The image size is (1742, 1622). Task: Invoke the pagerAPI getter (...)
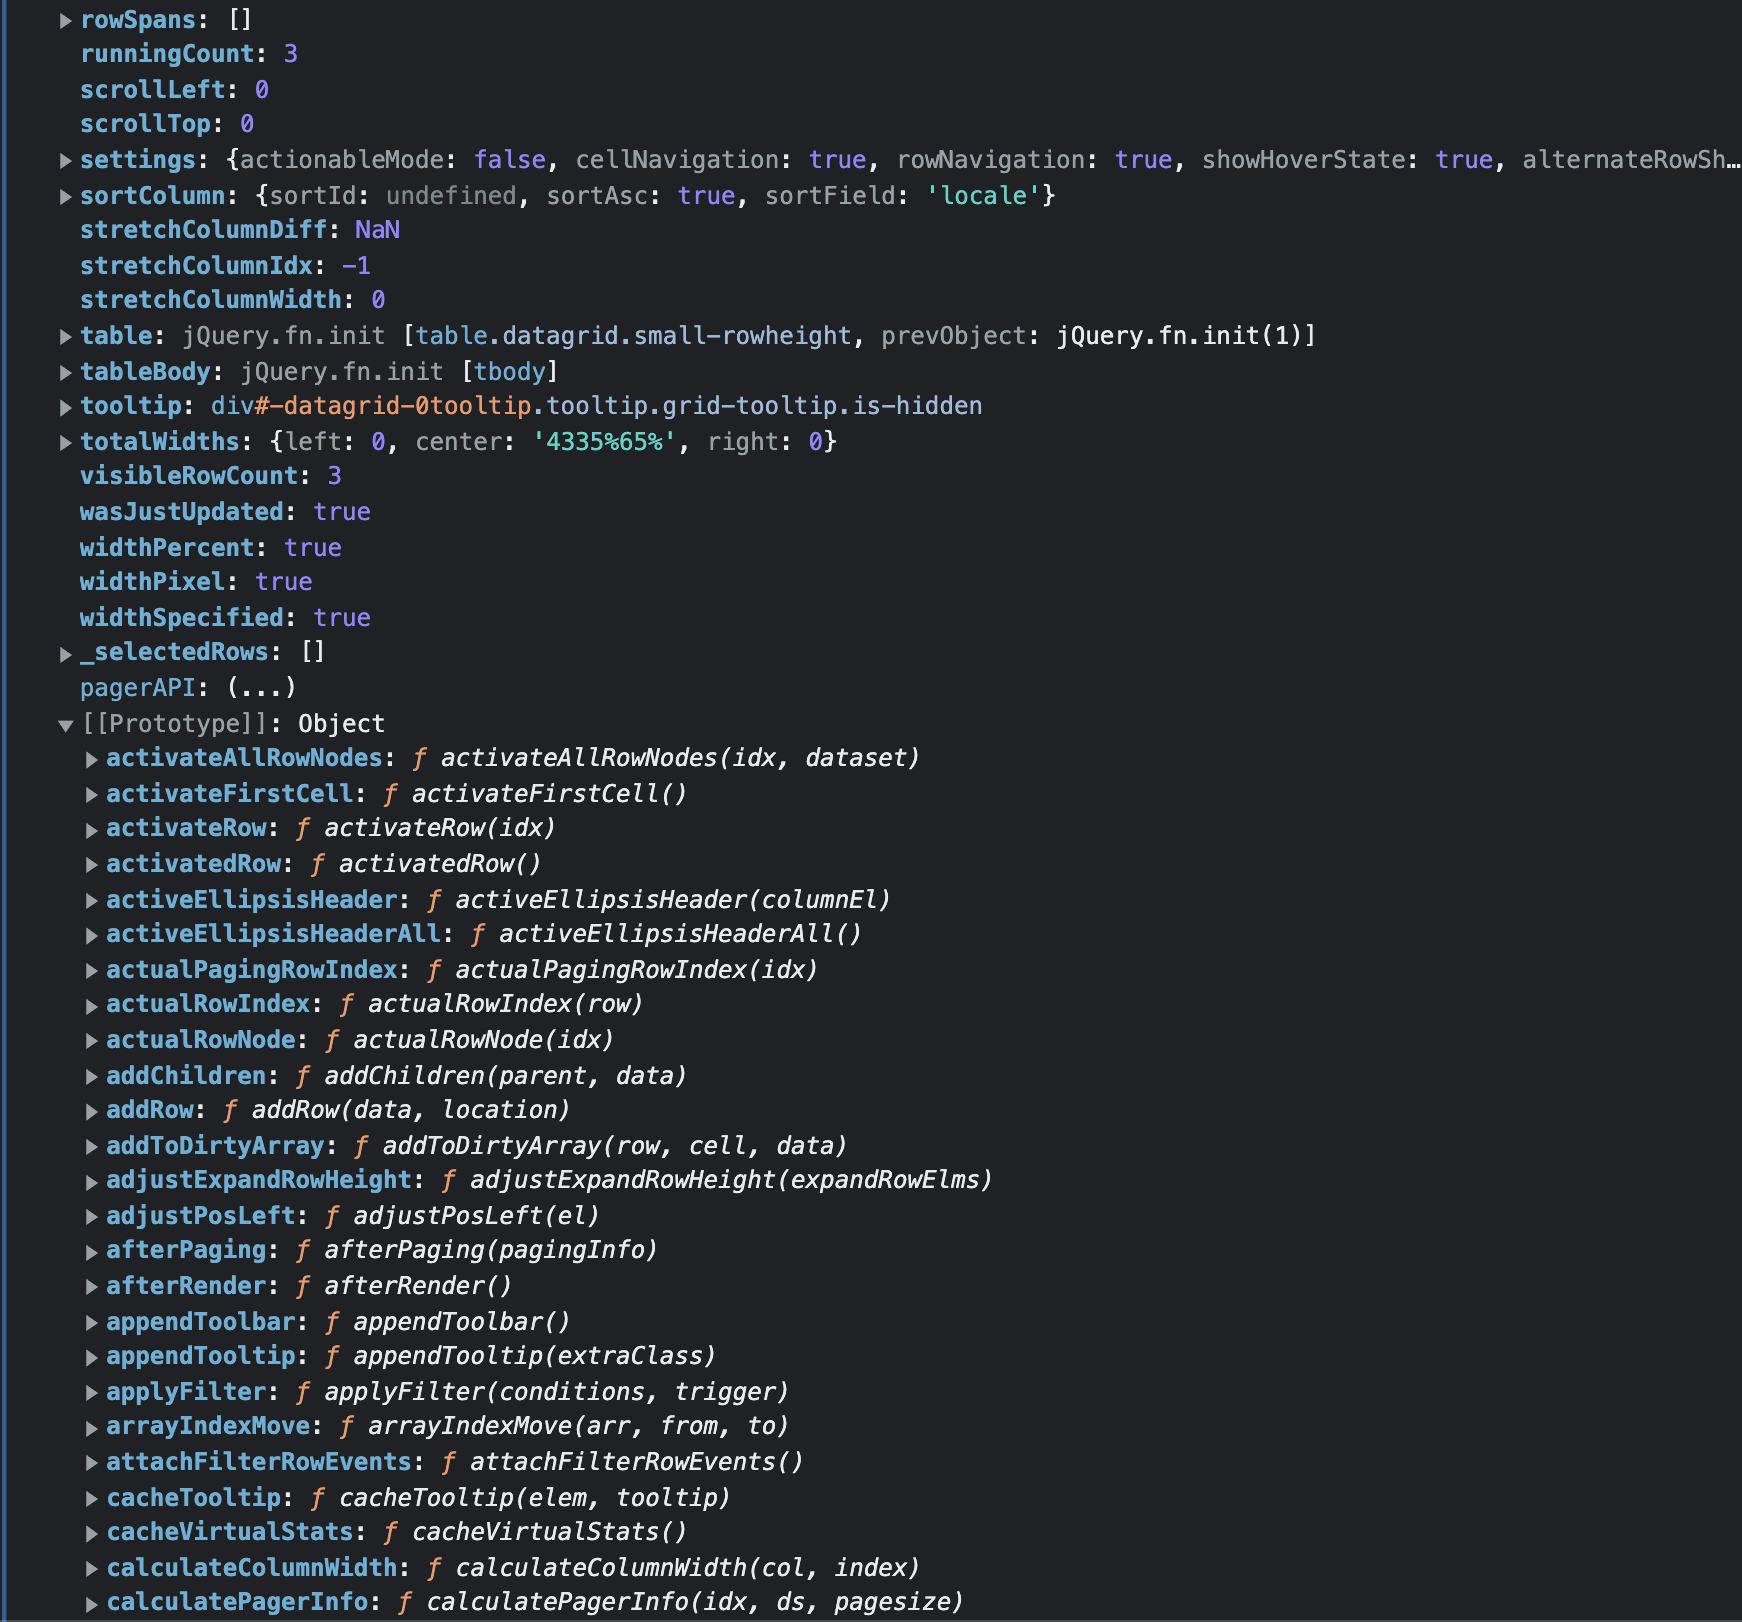coord(262,688)
